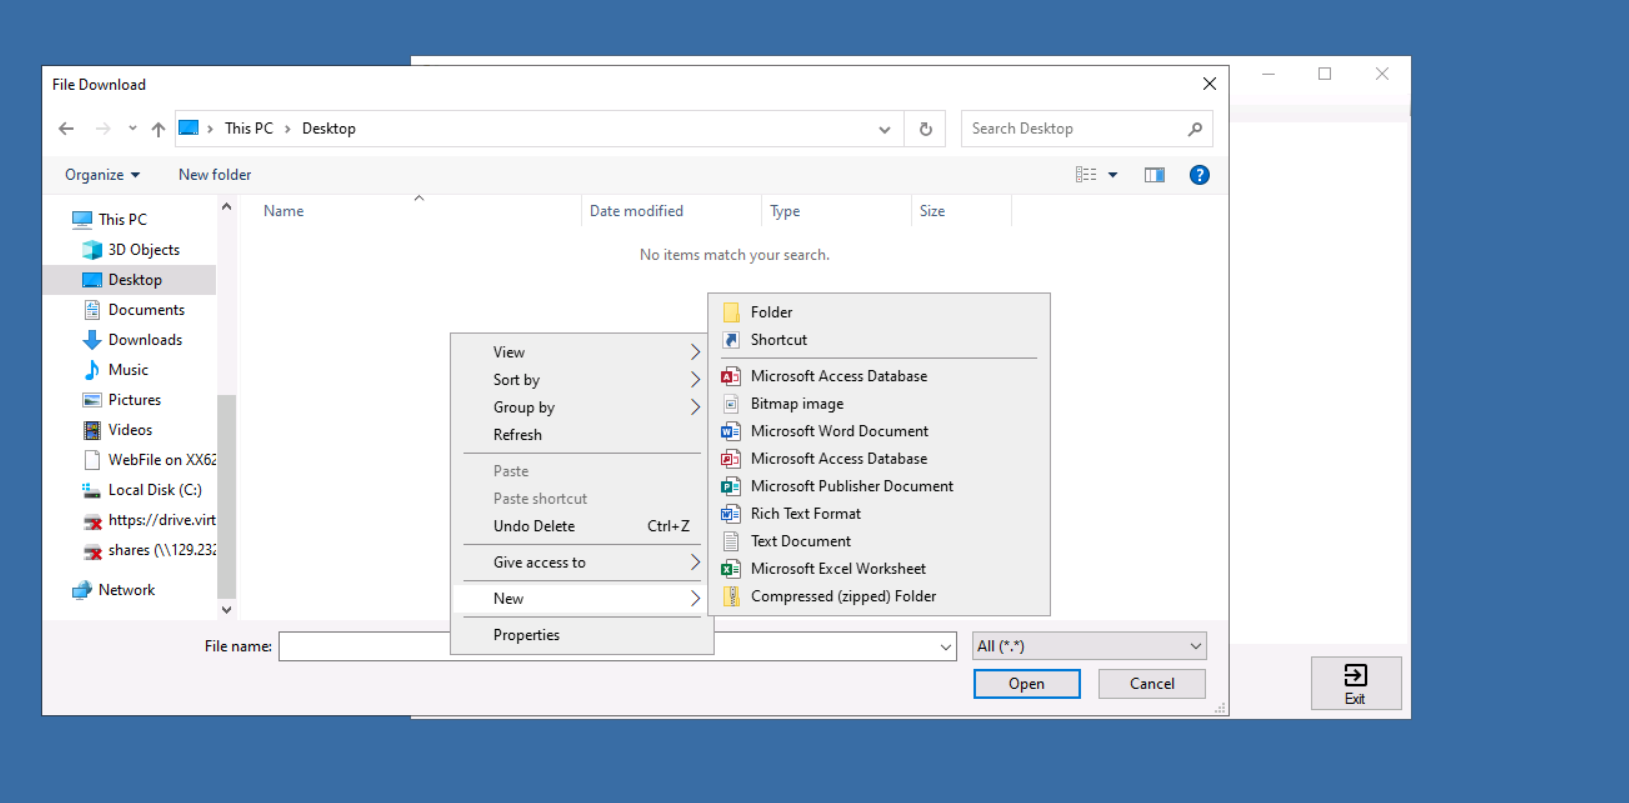Viewport: 1629px width, 803px height.
Task: Choose Microsoft Word Document in New submenu
Action: coord(839,431)
